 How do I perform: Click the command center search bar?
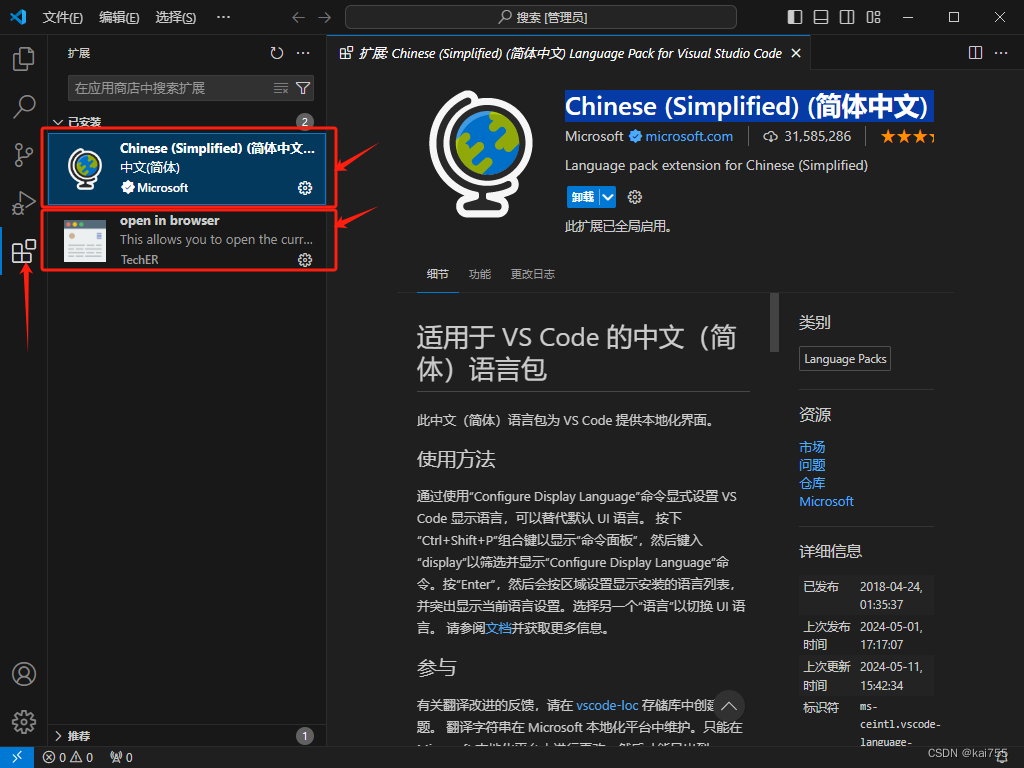pos(541,17)
